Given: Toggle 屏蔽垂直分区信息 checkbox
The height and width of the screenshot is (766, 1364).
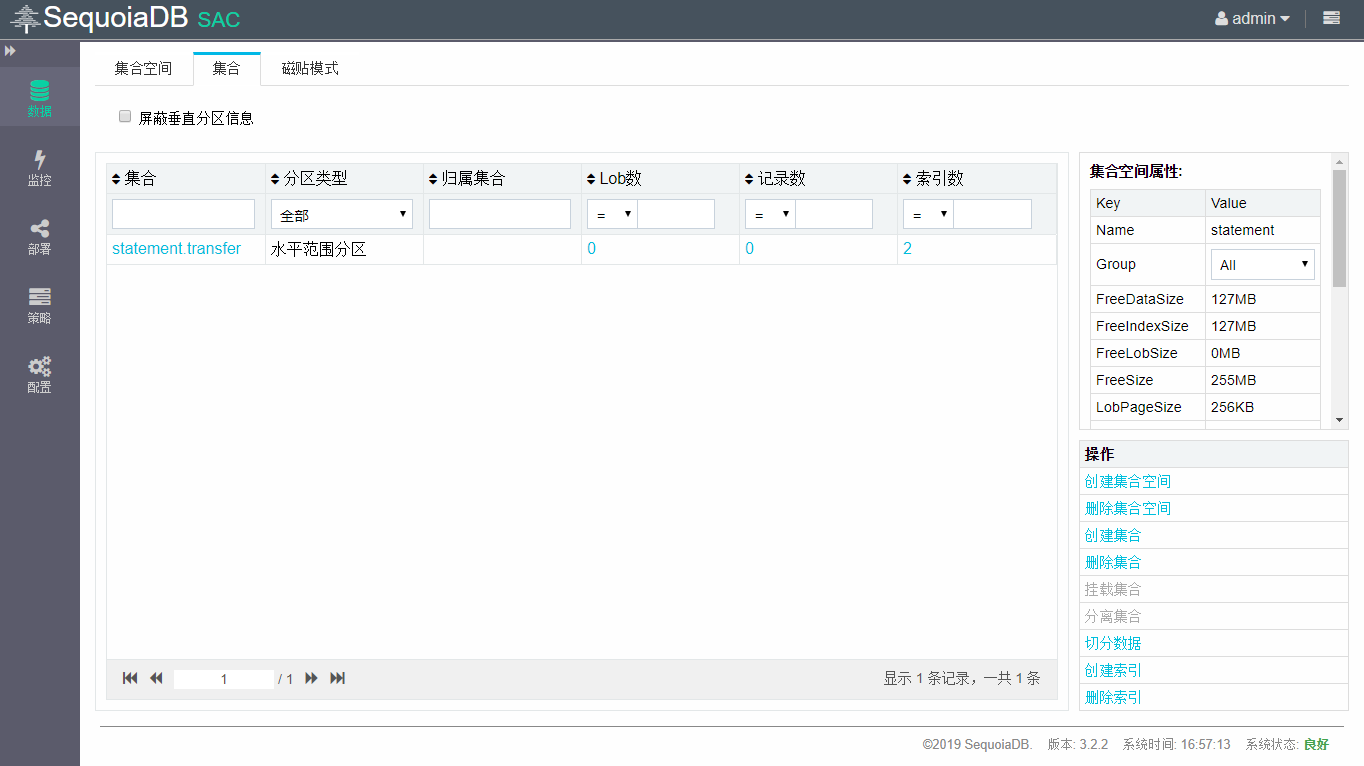Looking at the screenshot, I should (125, 116).
